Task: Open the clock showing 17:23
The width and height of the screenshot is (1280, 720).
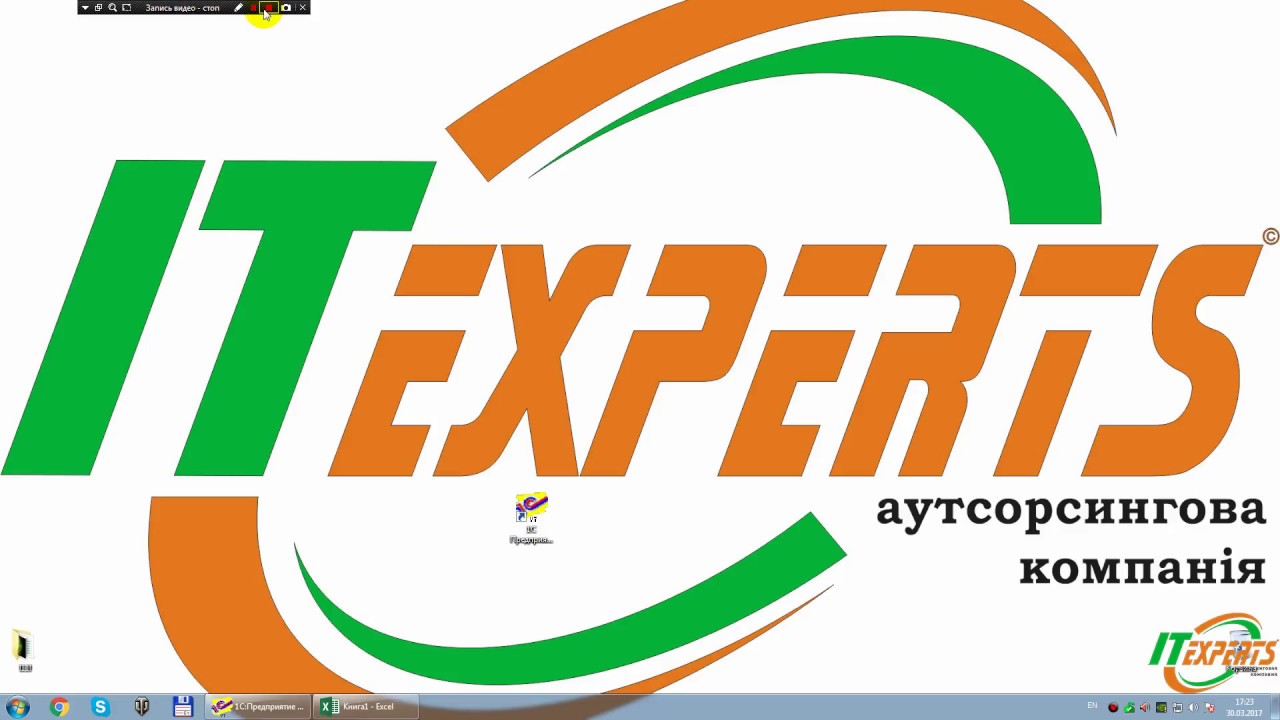Action: (x=1245, y=708)
